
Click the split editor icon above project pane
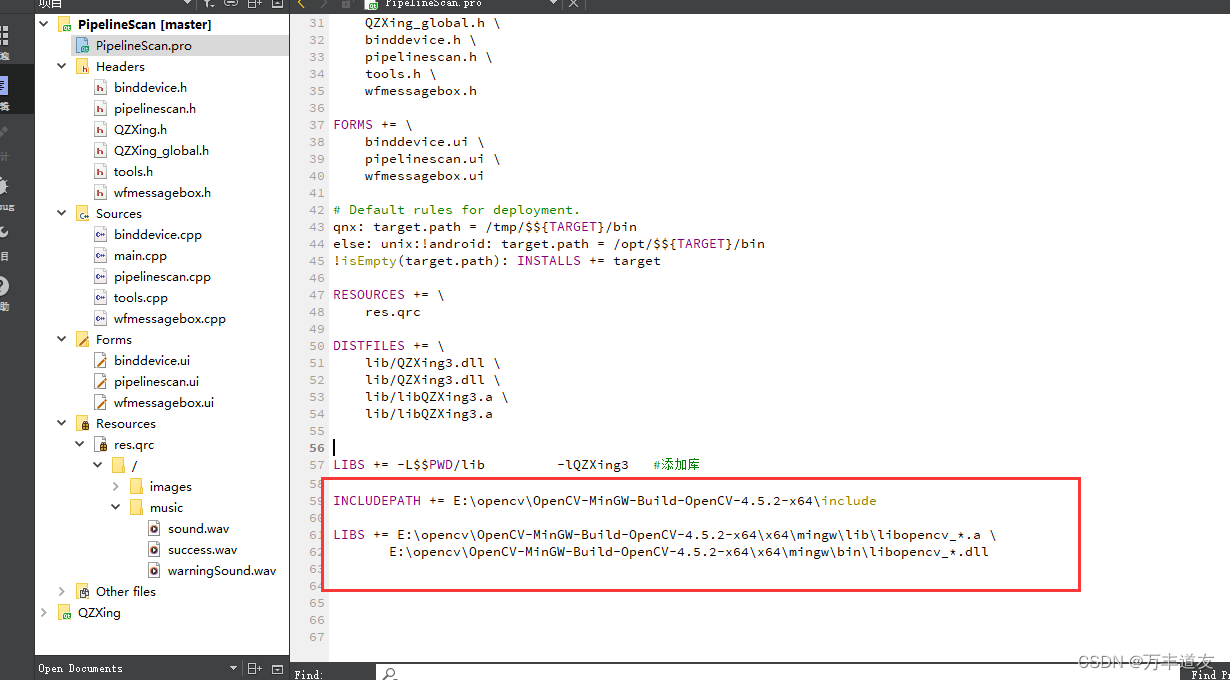253,4
